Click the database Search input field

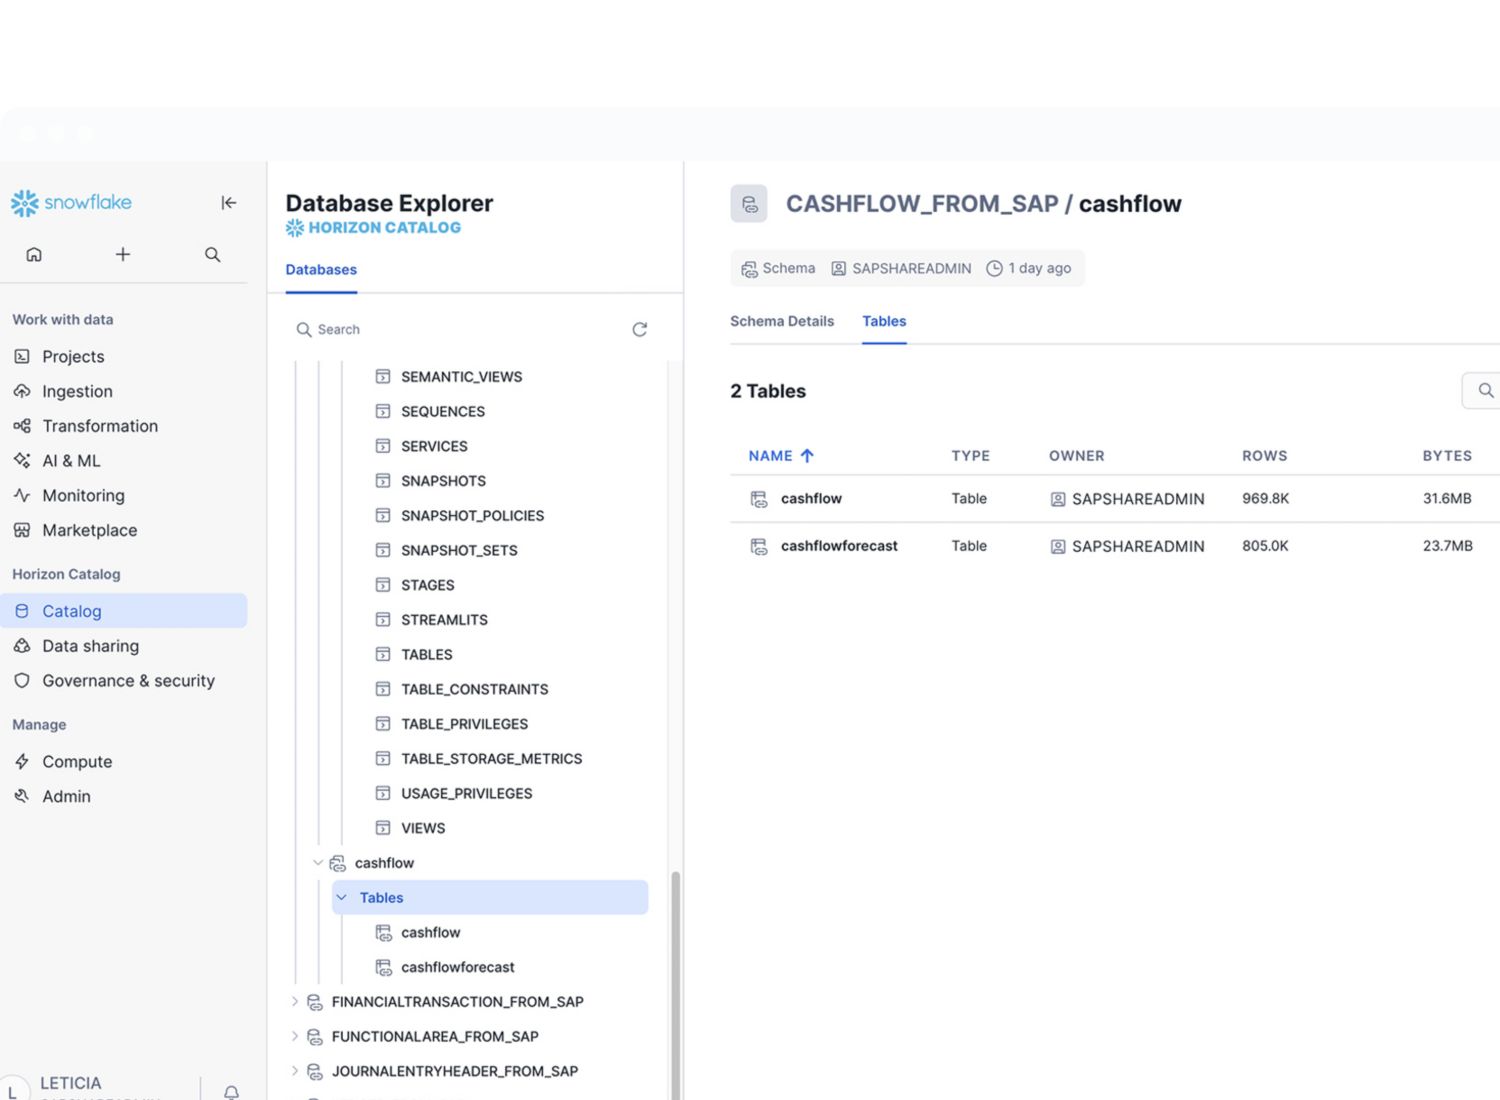click(x=460, y=330)
